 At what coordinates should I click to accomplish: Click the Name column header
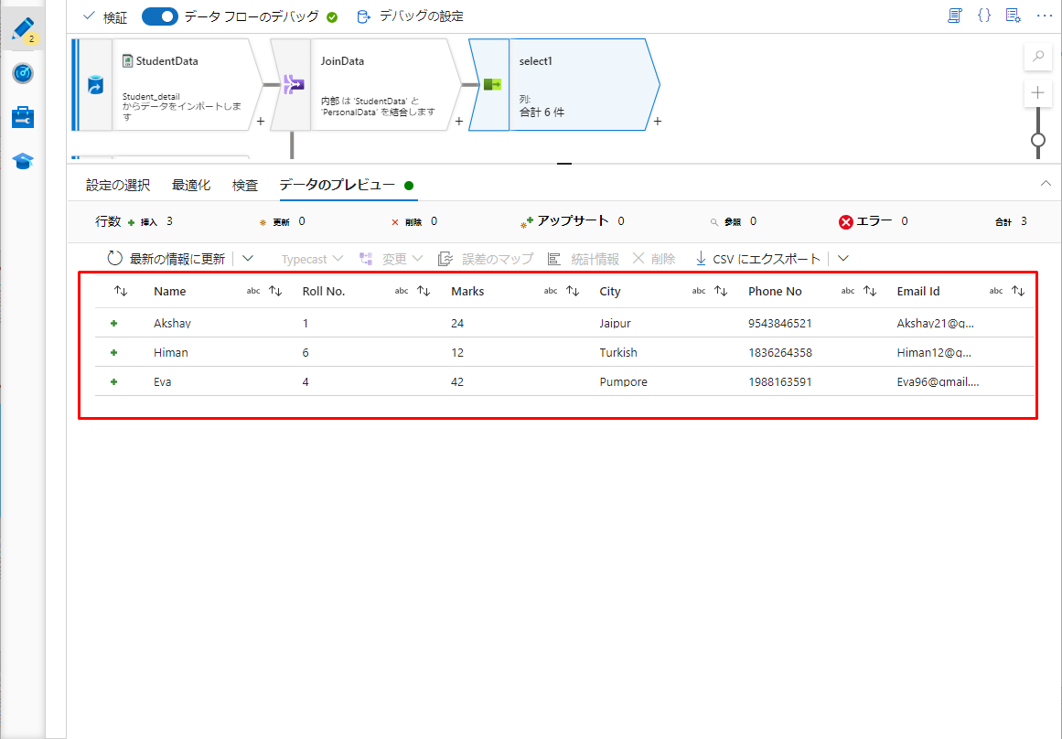(170, 291)
